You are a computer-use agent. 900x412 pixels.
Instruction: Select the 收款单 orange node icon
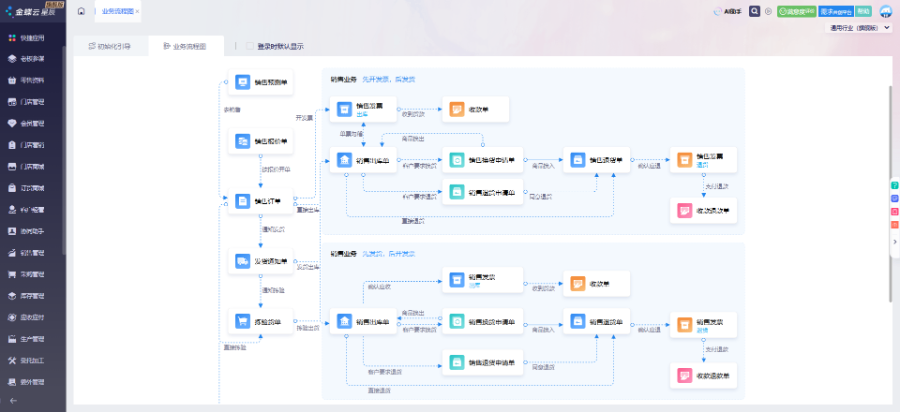[457, 109]
